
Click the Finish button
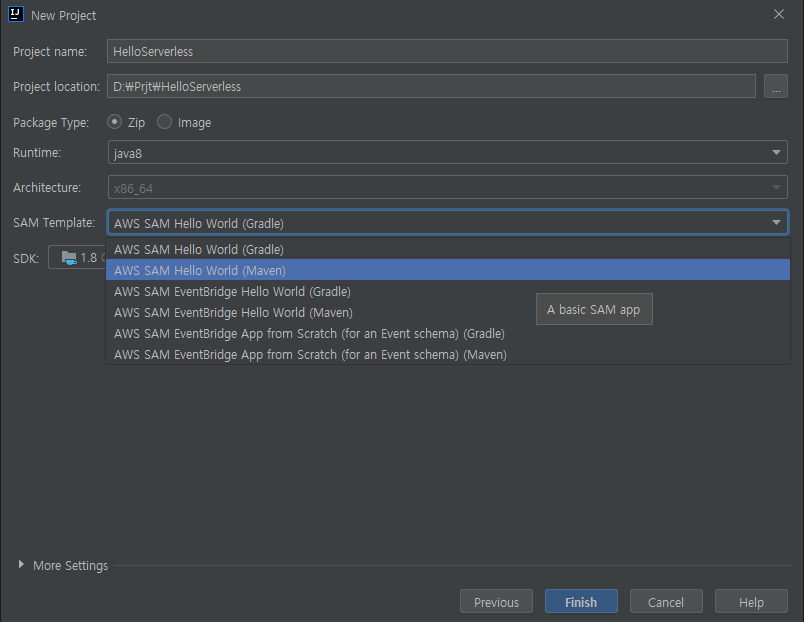(581, 601)
